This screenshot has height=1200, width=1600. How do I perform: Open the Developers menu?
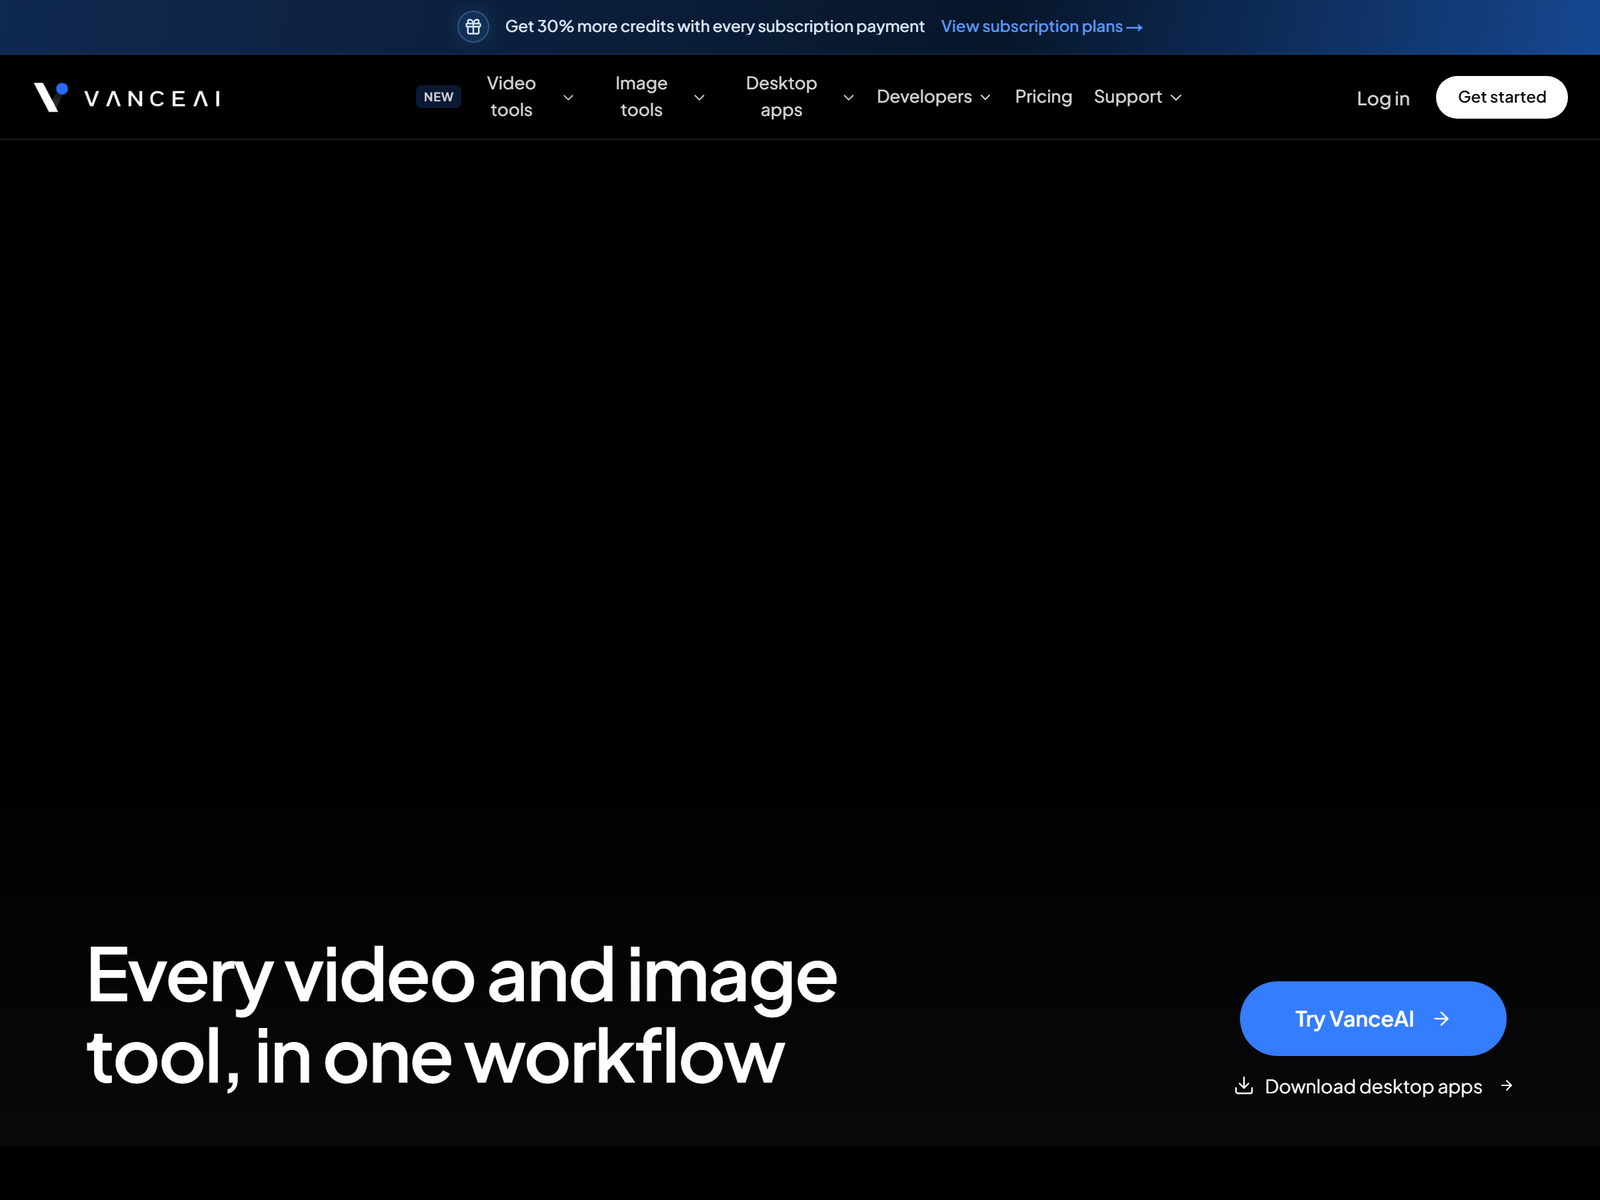tap(924, 97)
